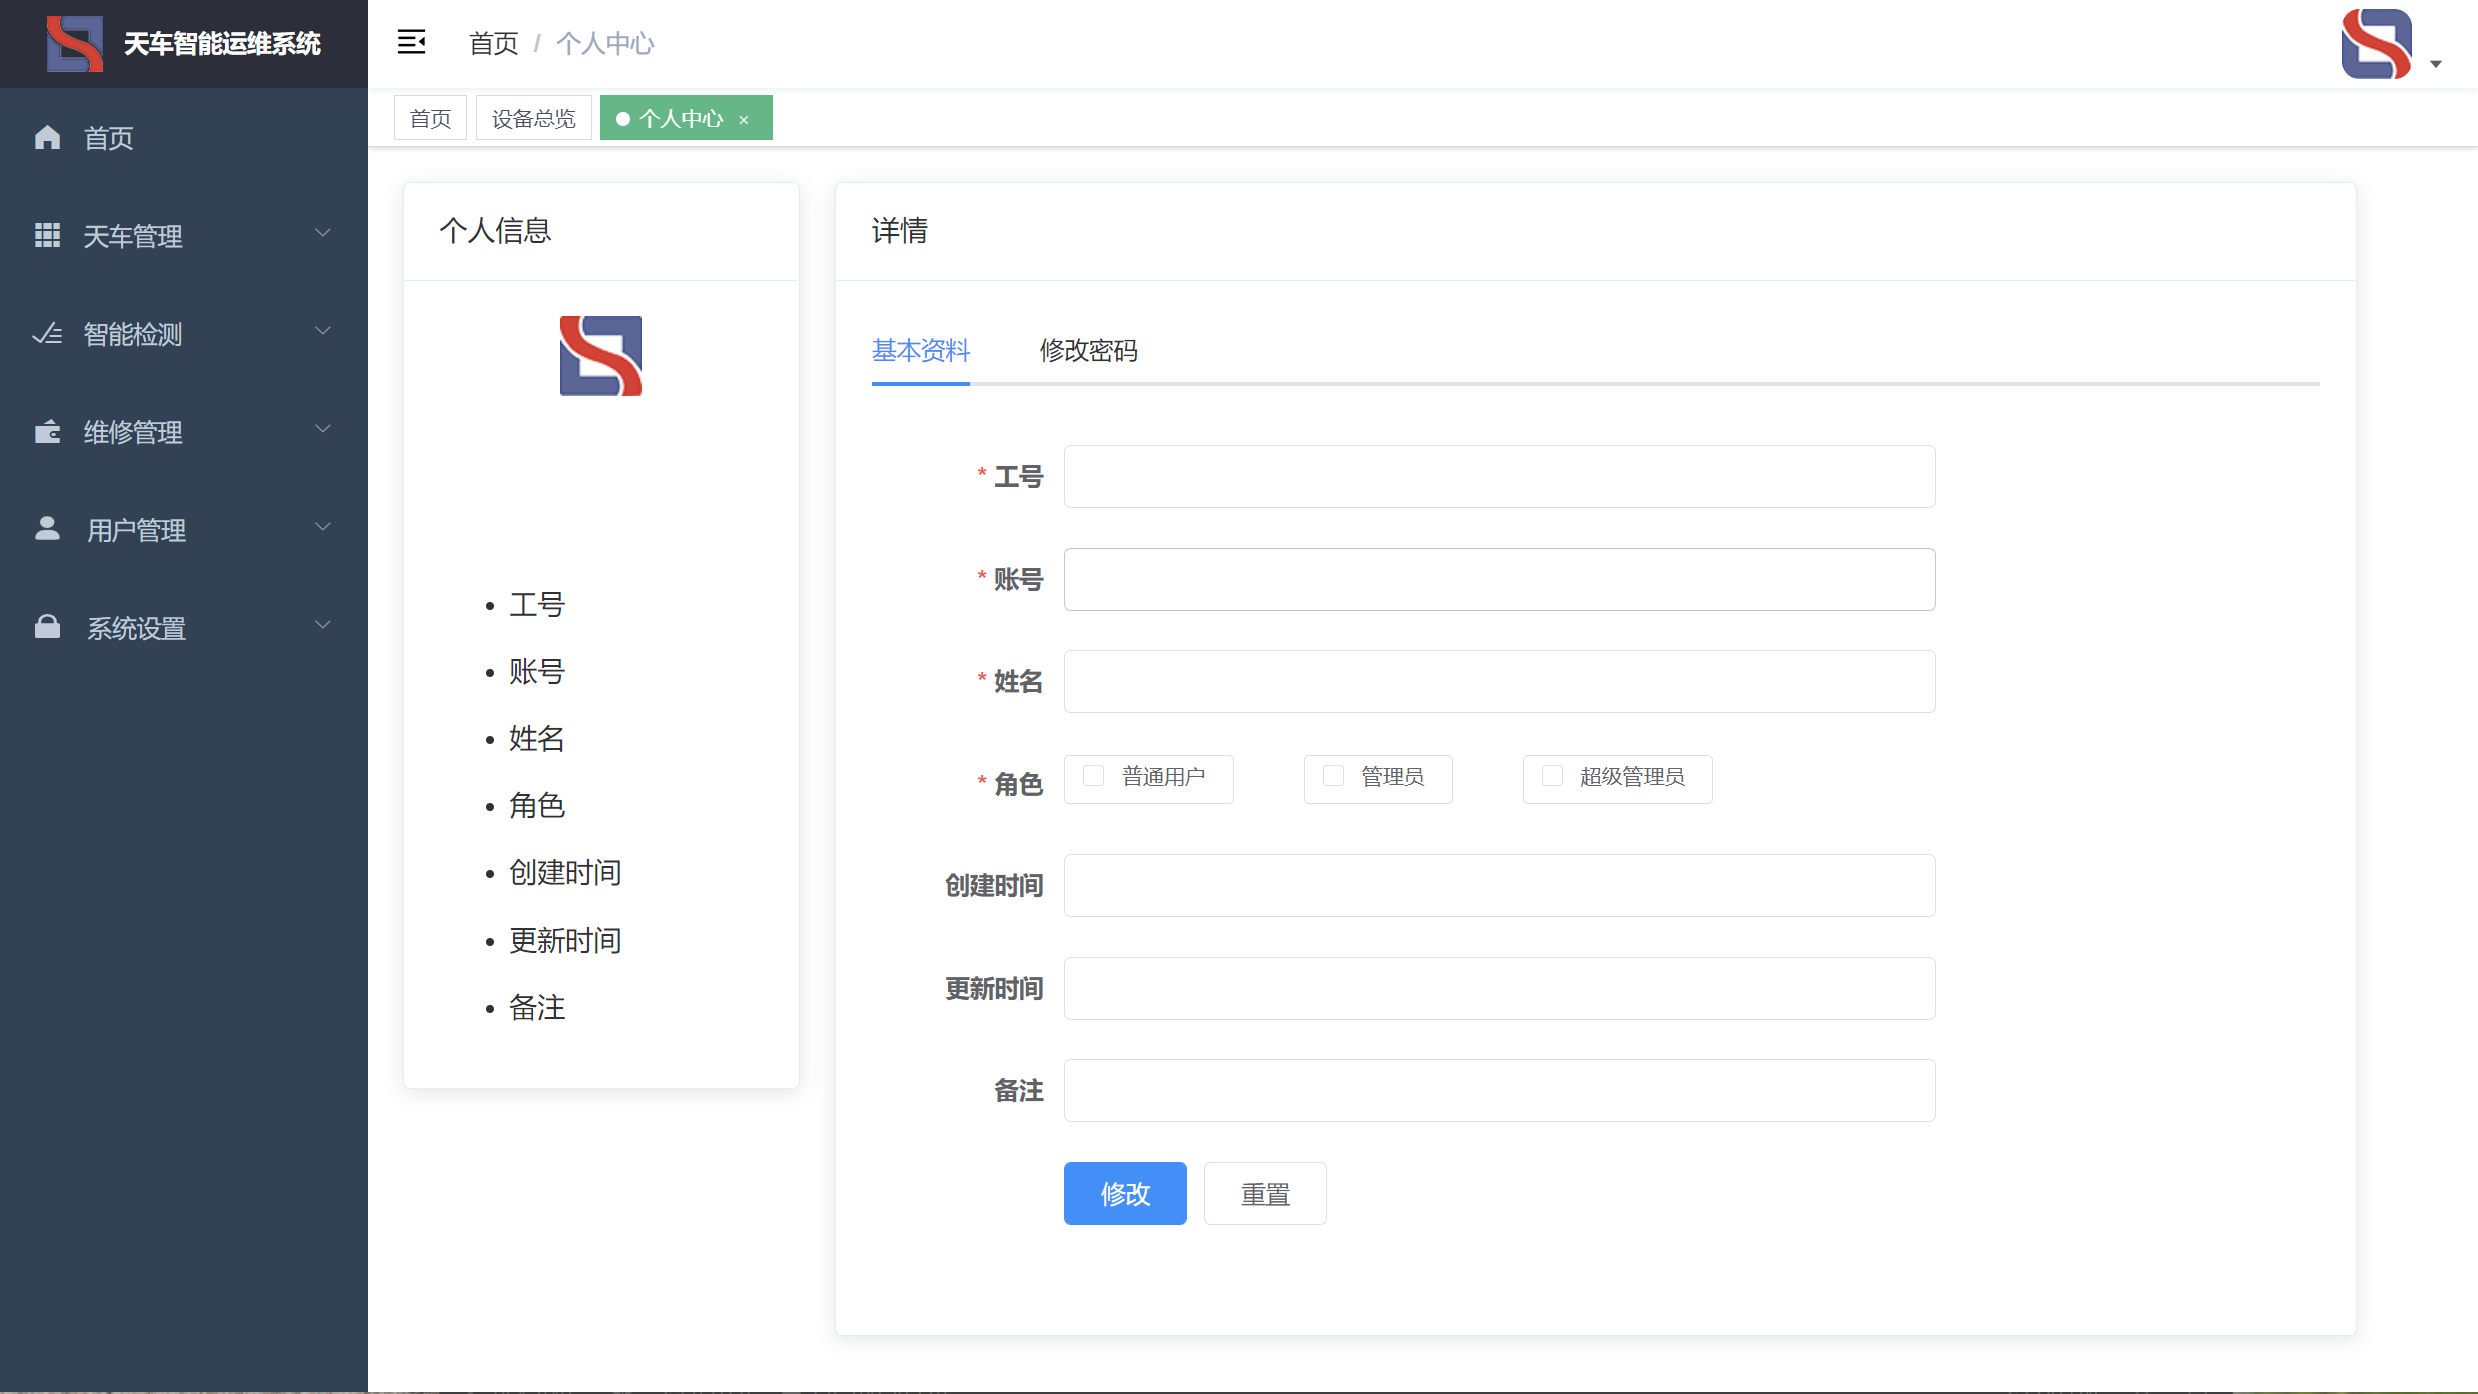Click the hamburger sidebar collapse icon
The image size is (2478, 1394).
coord(411,42)
